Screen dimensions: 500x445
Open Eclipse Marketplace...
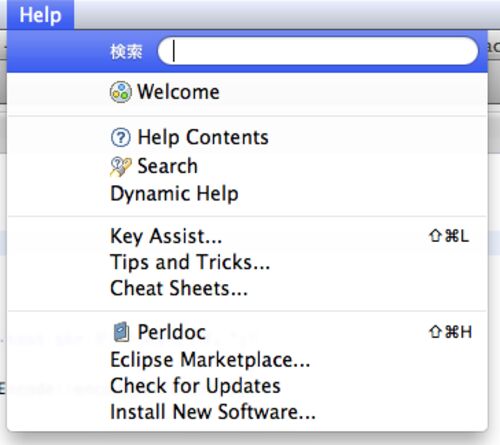tap(247, 360)
